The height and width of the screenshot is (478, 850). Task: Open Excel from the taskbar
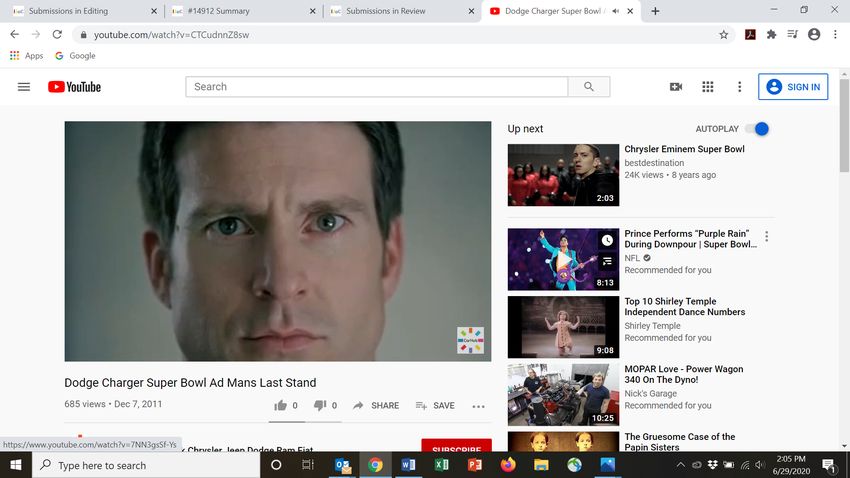[441, 465]
